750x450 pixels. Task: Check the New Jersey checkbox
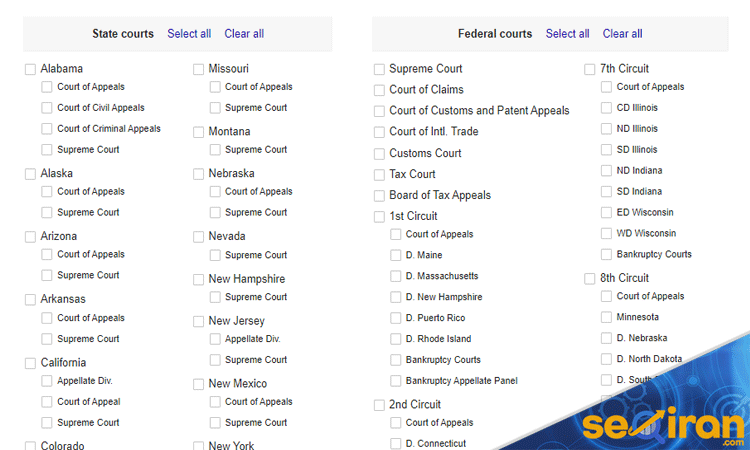[199, 321]
